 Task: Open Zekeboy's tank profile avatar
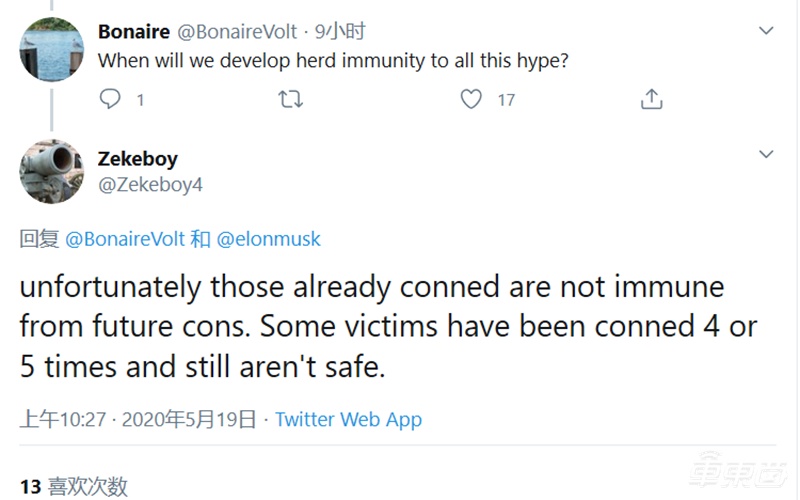coord(52,171)
